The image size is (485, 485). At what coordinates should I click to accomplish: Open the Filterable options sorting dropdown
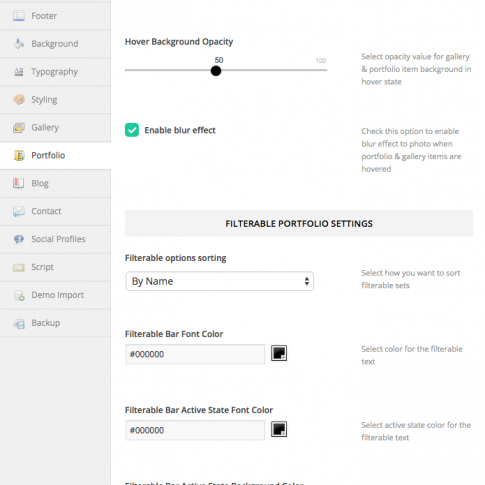click(219, 281)
